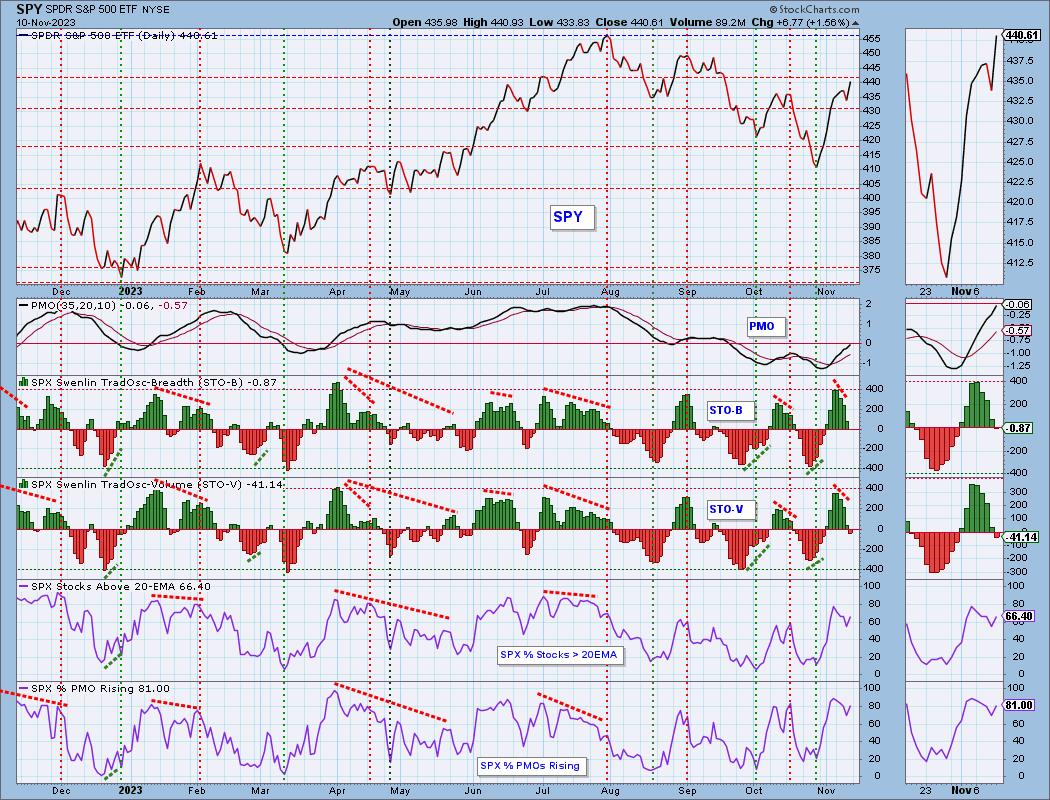Click the High 440.93 value

[x=492, y=22]
